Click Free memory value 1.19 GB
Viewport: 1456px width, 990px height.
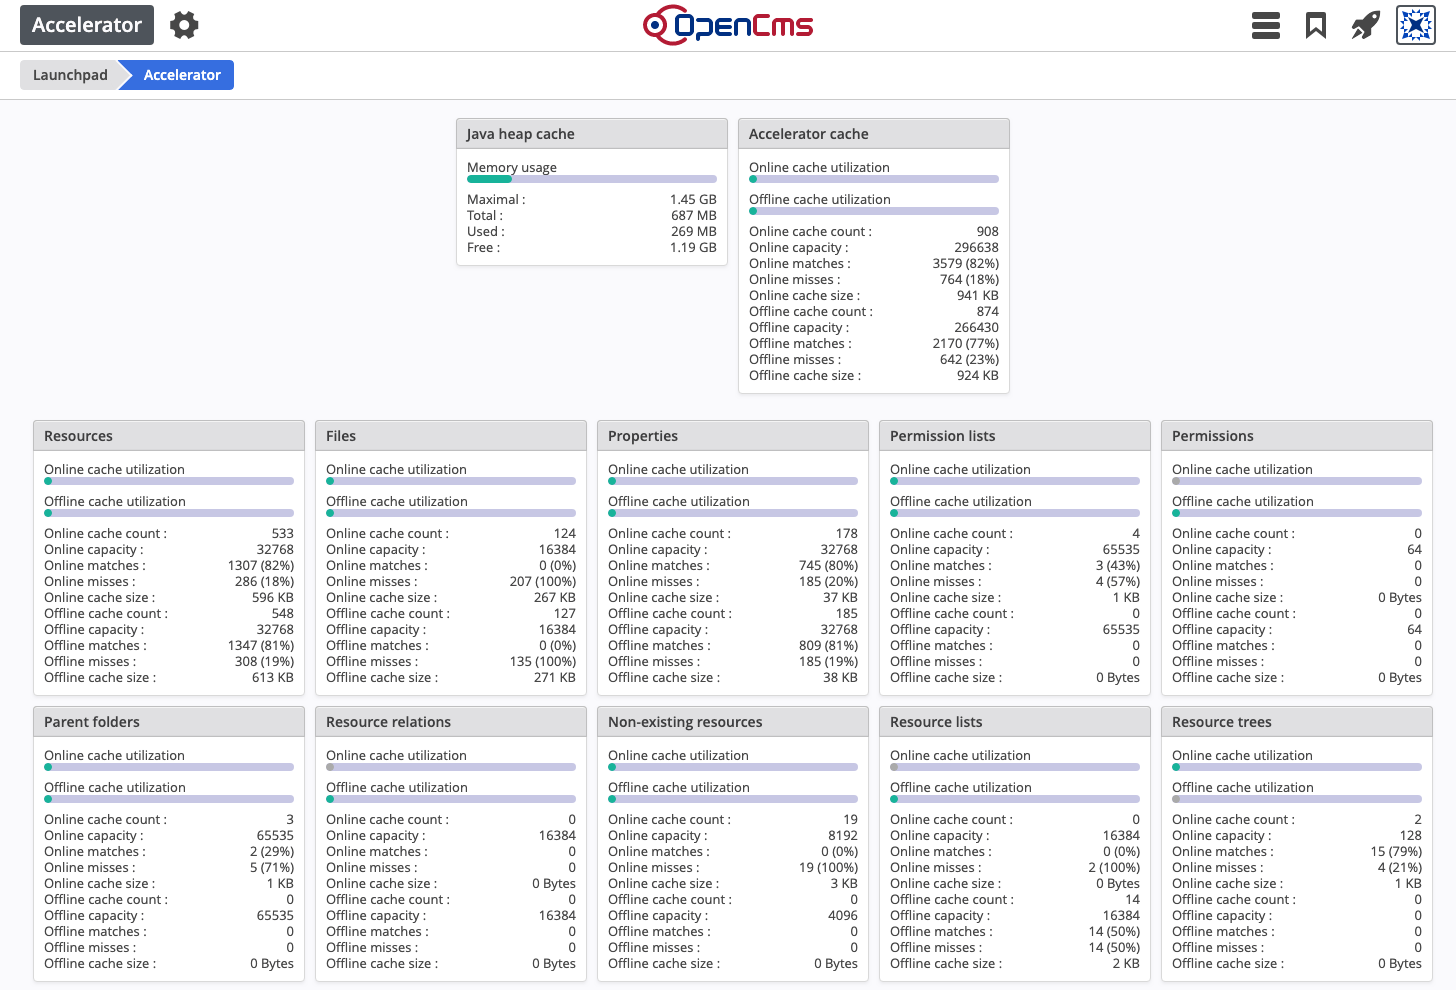click(693, 247)
